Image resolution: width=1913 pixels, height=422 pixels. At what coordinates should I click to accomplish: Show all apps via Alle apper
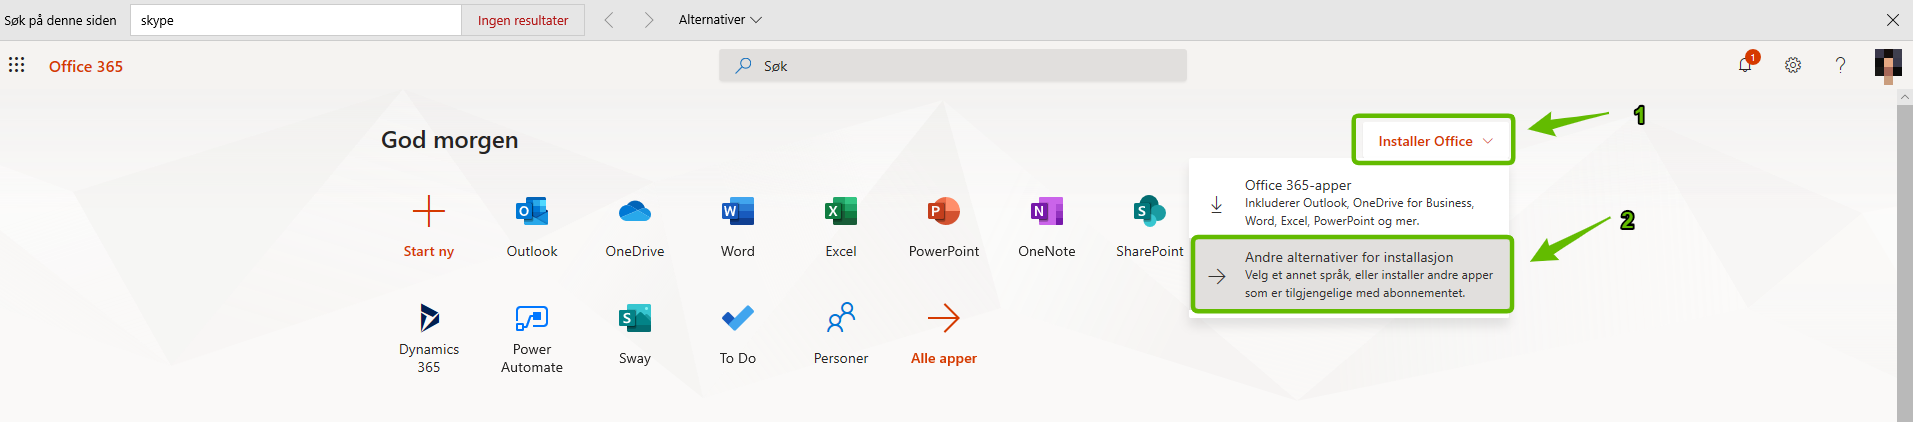click(944, 335)
